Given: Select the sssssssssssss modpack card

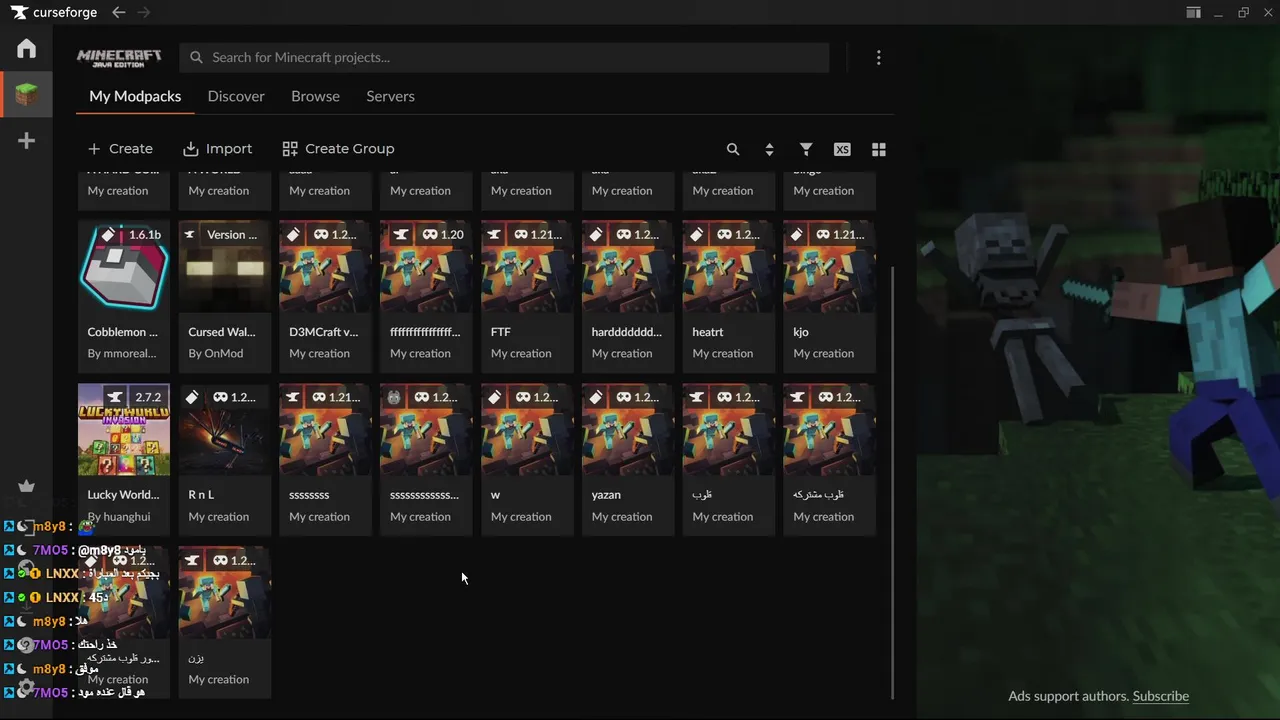Looking at the screenshot, I should [426, 459].
